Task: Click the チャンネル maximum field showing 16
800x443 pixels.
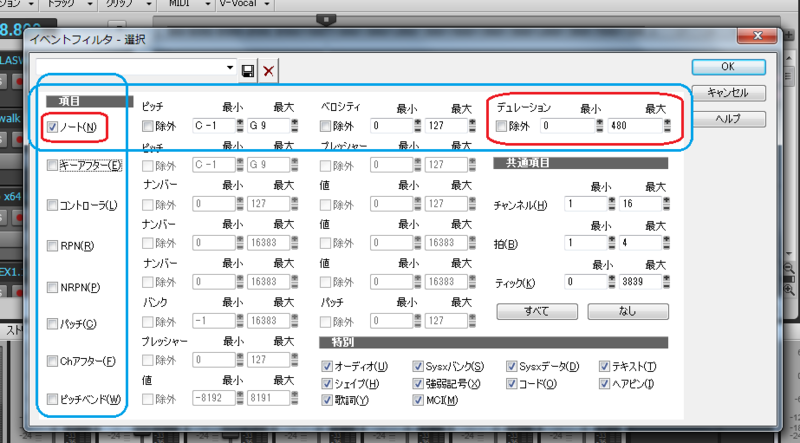Action: (x=640, y=204)
